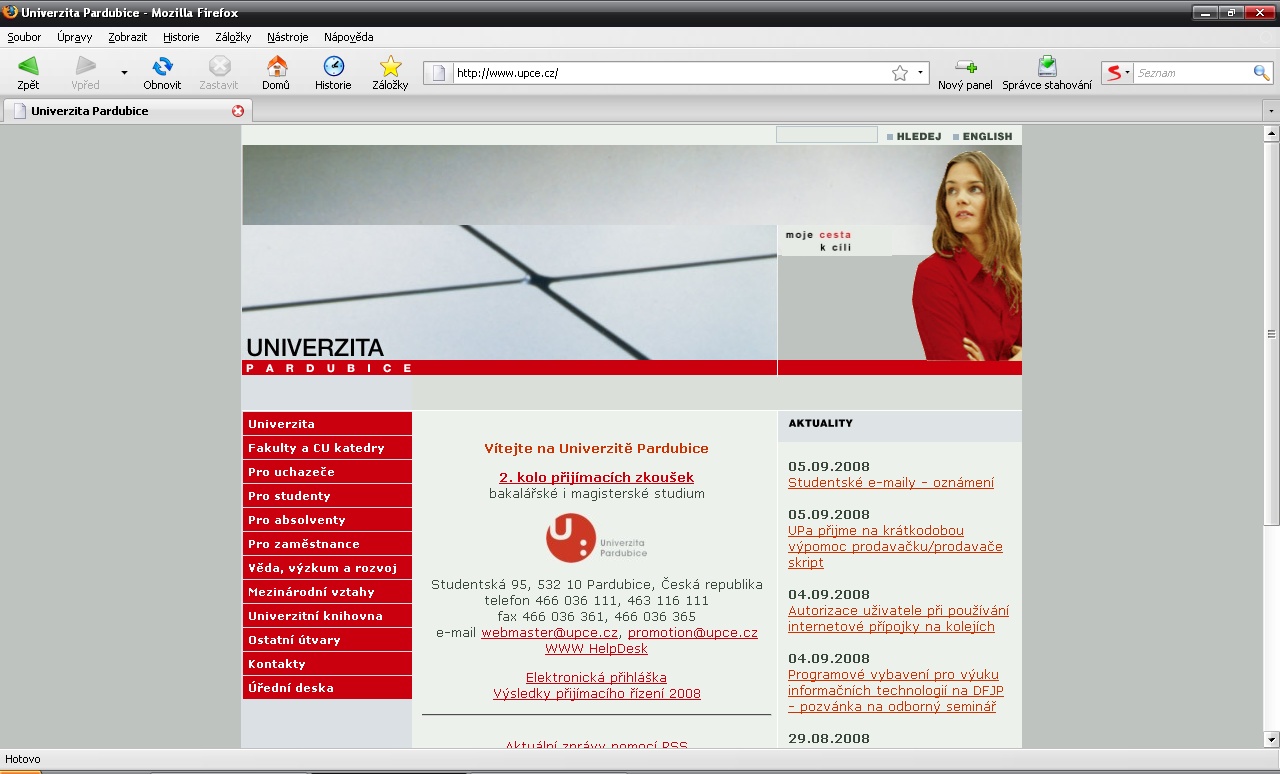The image size is (1280, 774).
Task: Open the Pro studenty section
Action: [x=327, y=496]
